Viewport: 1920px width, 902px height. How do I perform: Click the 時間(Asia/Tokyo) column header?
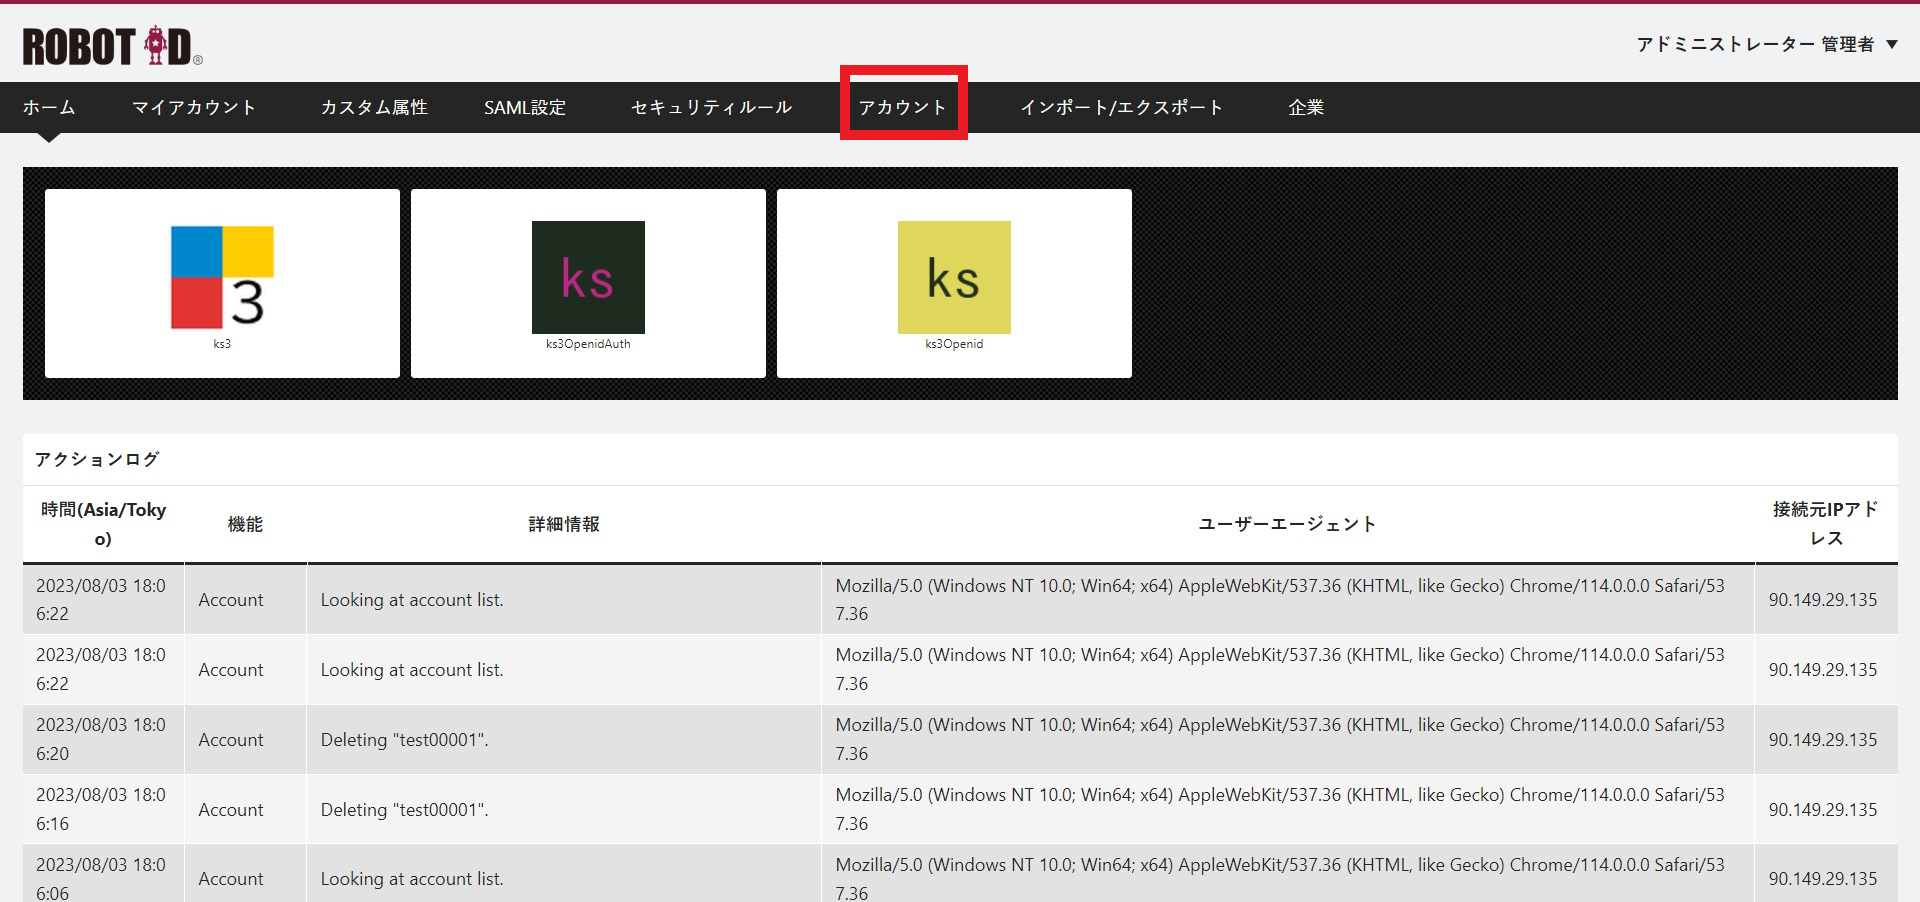pos(103,524)
